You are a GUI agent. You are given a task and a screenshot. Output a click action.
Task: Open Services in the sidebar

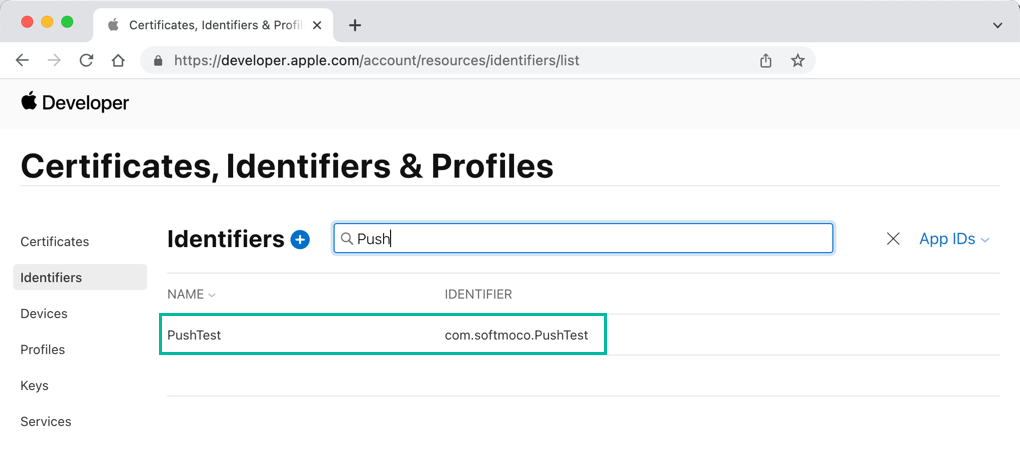click(x=46, y=421)
